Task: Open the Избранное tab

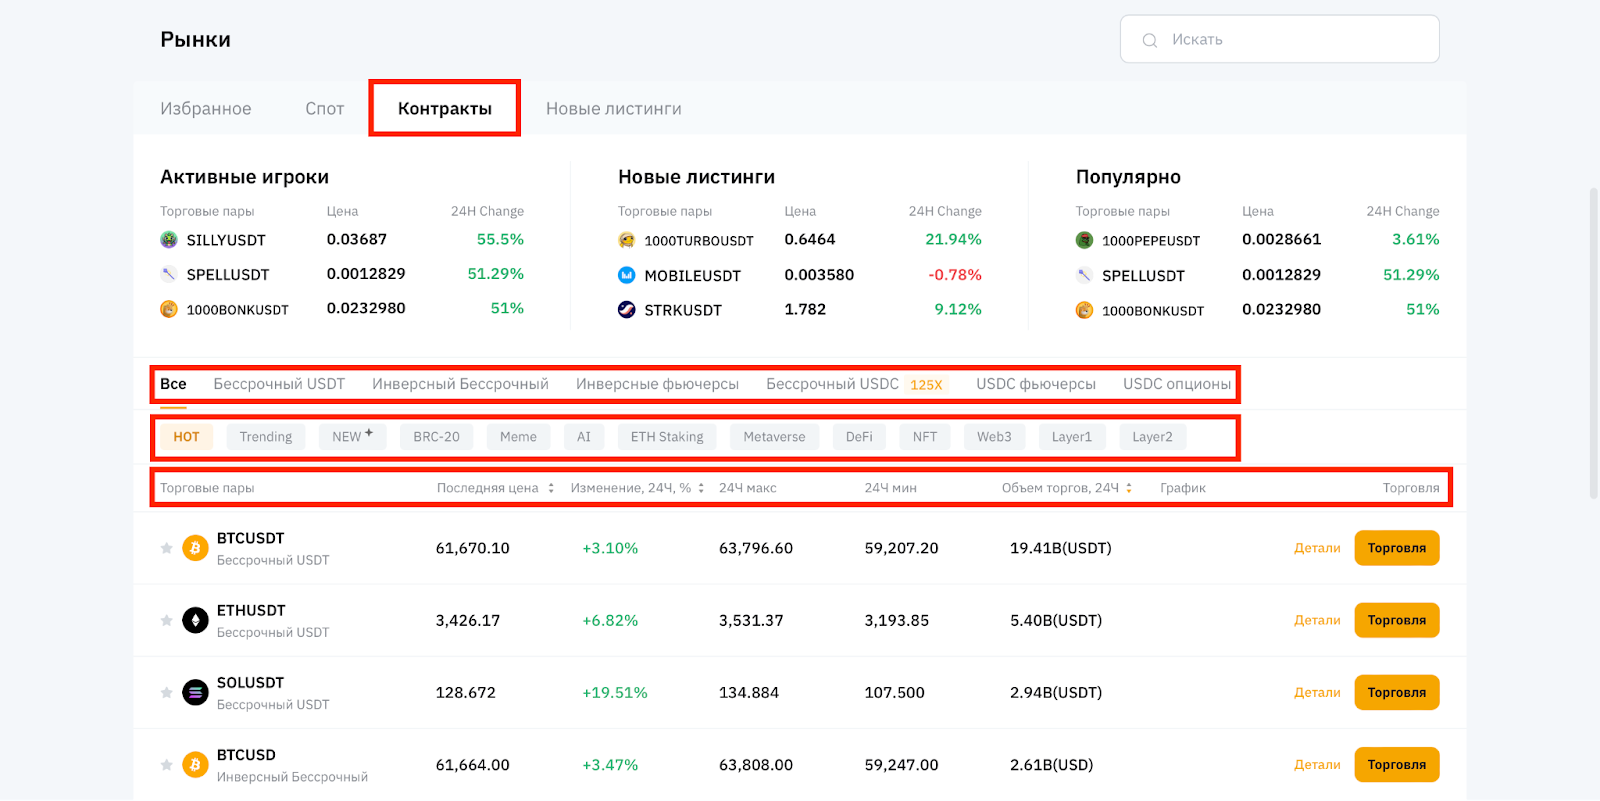Action: point(206,109)
